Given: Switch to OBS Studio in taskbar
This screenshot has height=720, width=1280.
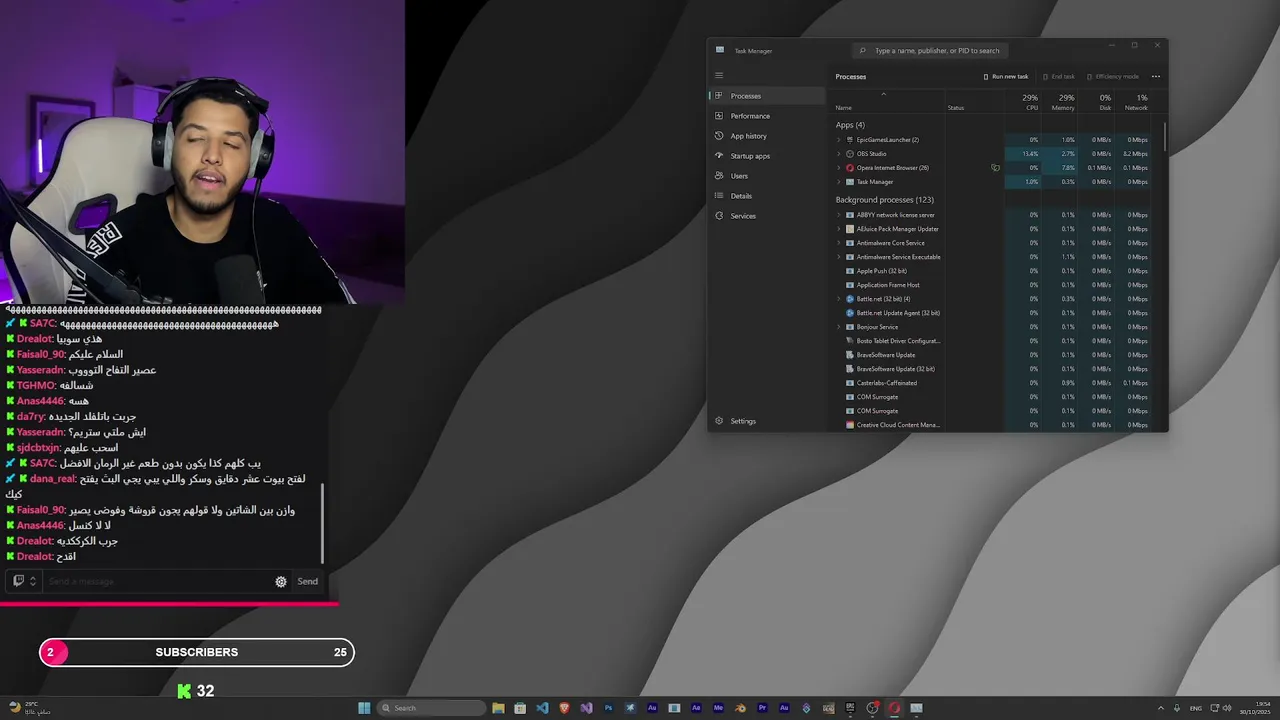Looking at the screenshot, I should click(x=872, y=708).
